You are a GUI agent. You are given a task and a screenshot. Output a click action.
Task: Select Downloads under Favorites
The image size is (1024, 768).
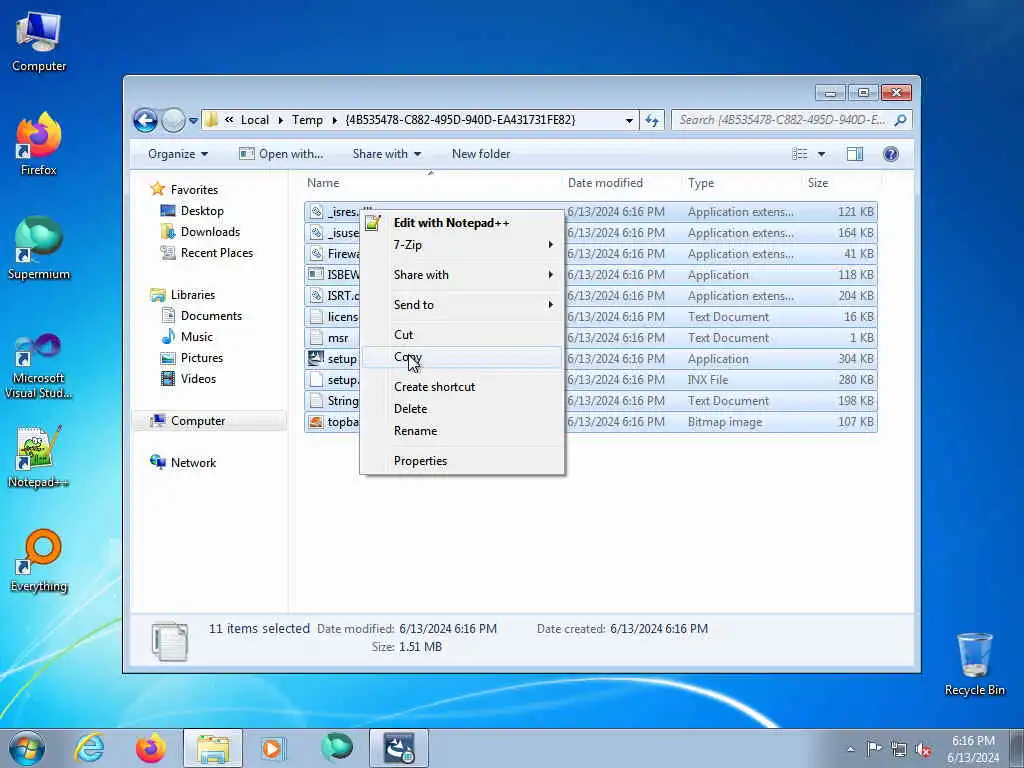(210, 232)
